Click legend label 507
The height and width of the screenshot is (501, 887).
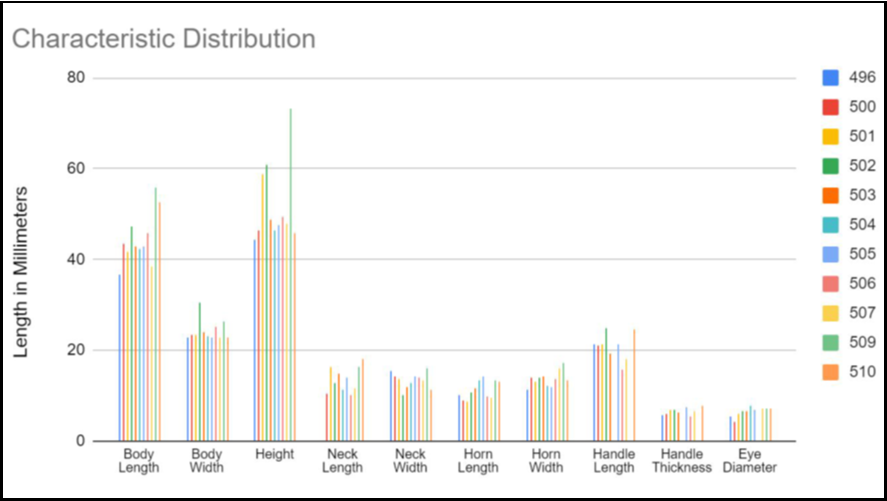coord(862,313)
